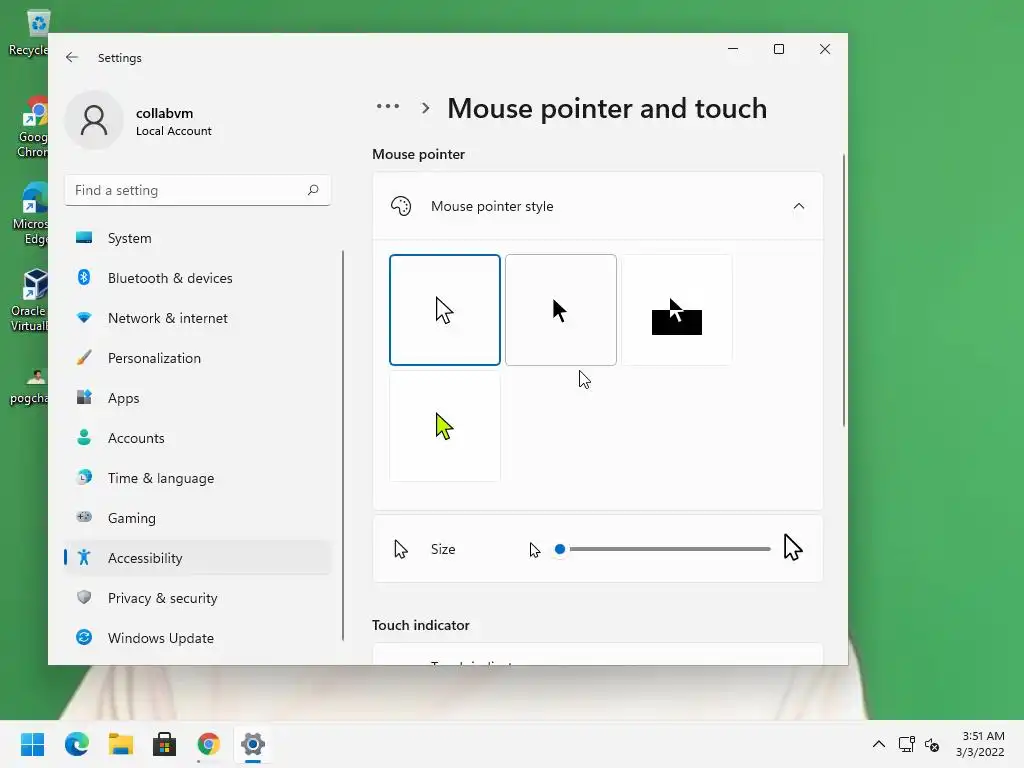Click the sidebar navigation scrollbar

tap(343, 445)
